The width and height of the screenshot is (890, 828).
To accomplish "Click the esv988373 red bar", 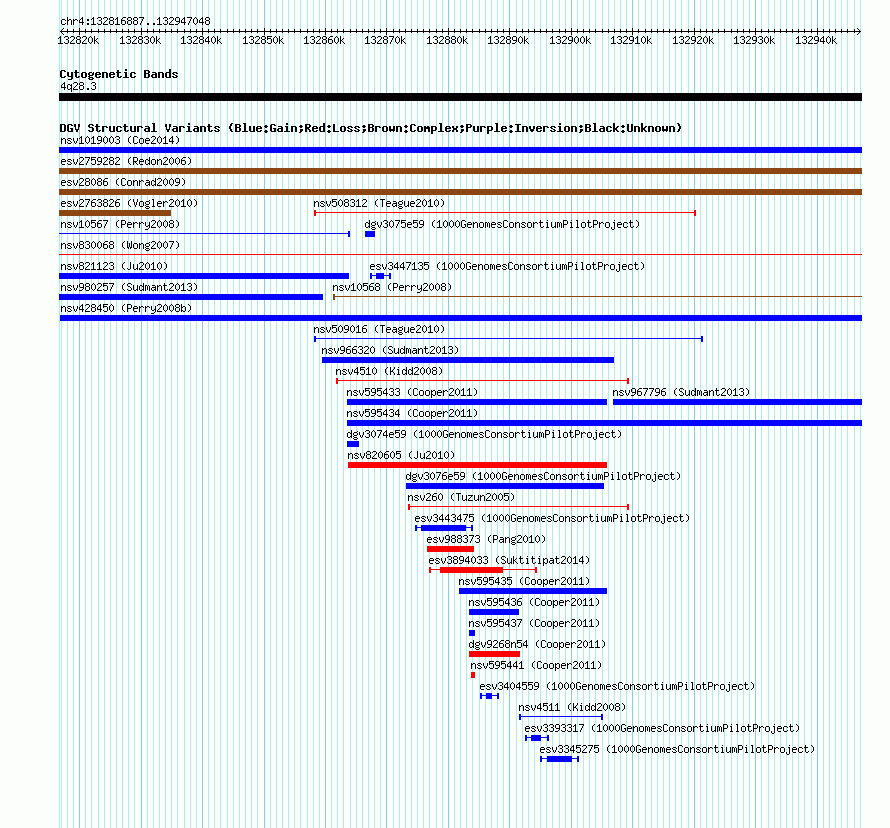I will pyautogui.click(x=450, y=549).
